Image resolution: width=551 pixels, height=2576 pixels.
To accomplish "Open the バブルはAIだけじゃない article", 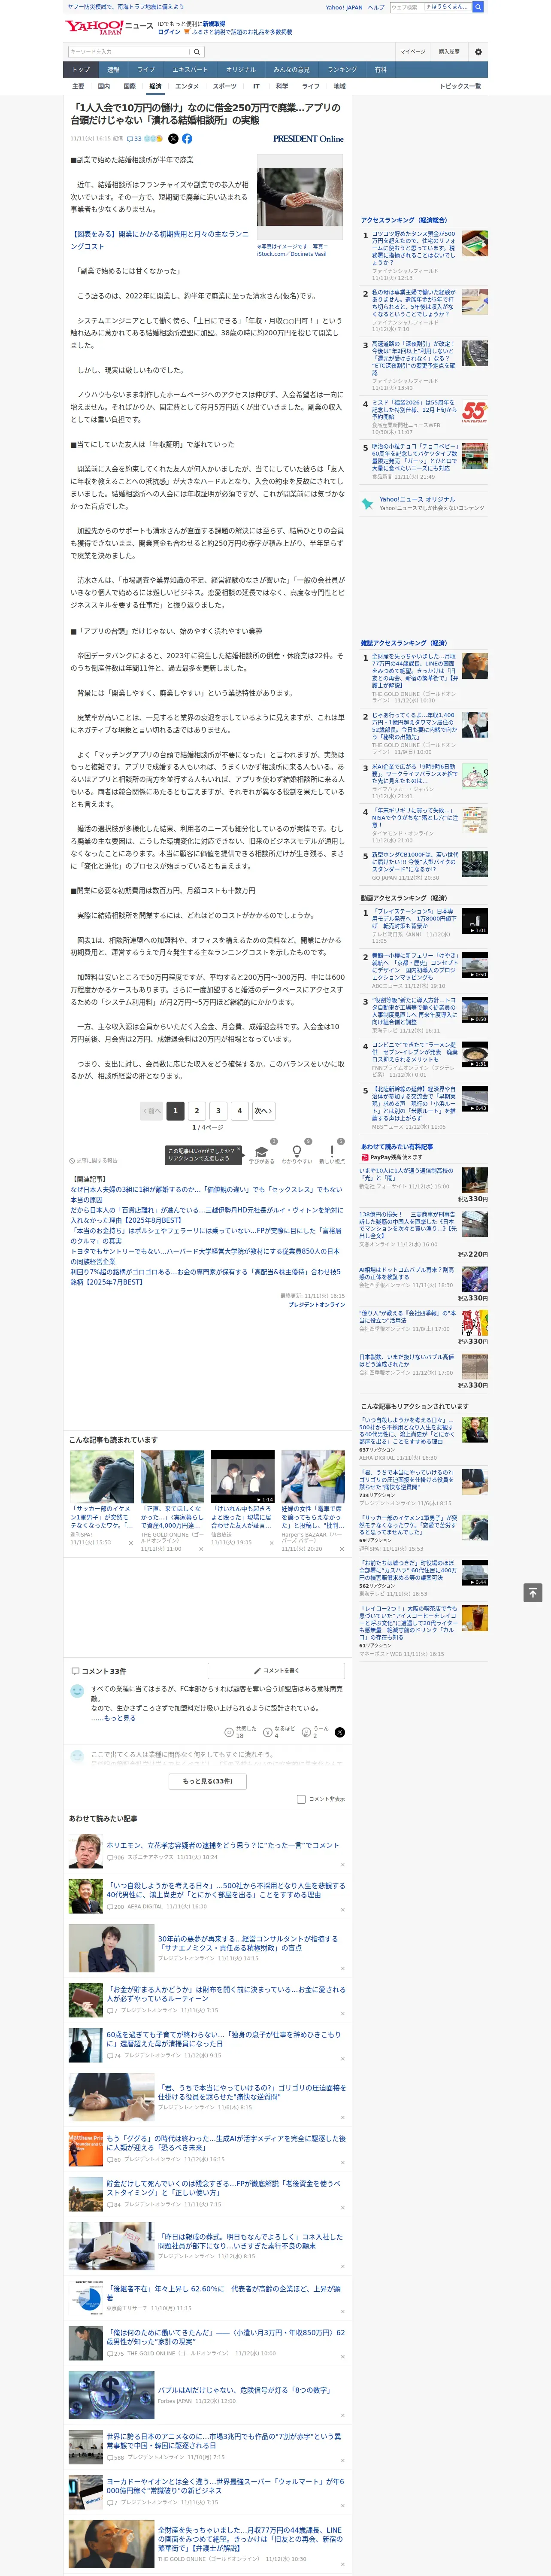I will (244, 2391).
